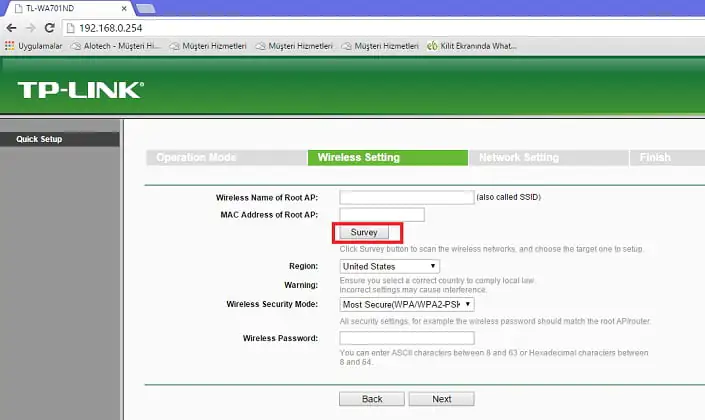Select the Wireless Setting step tab
Image resolution: width=705 pixels, height=420 pixels.
(x=388, y=157)
